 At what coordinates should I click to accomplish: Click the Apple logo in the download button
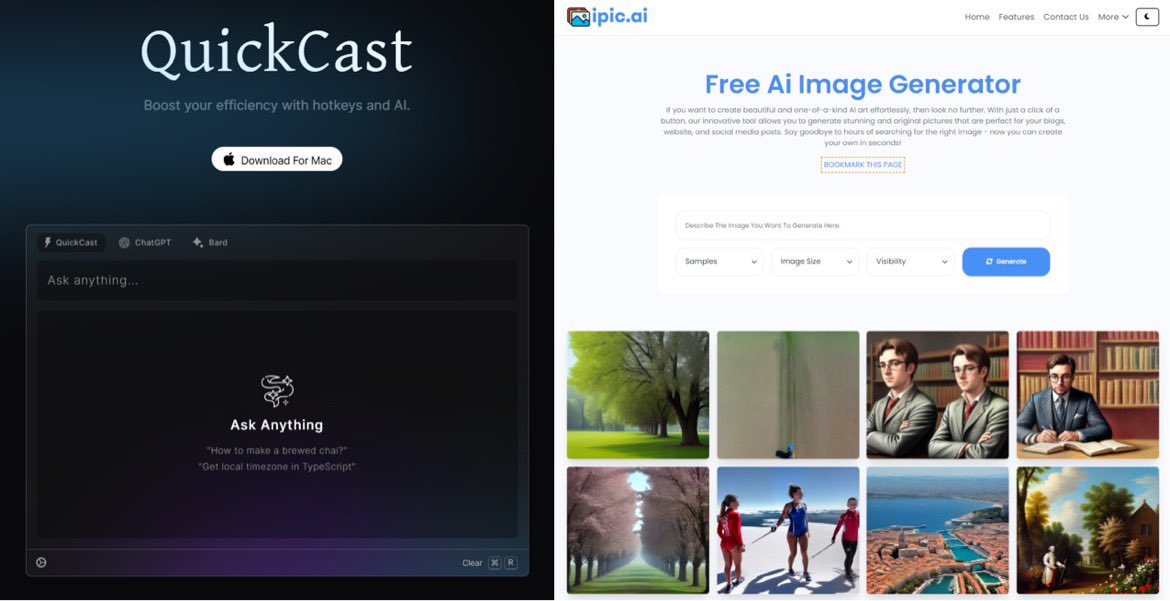tap(229, 159)
